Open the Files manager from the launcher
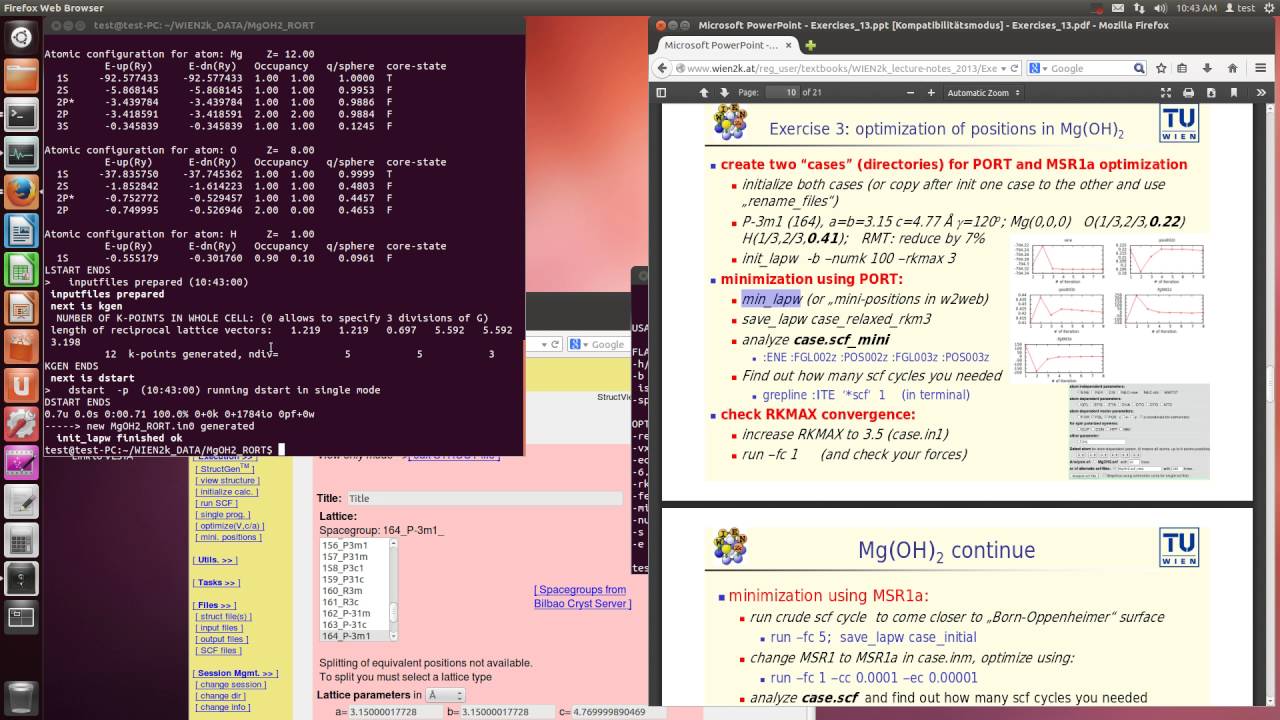1280x720 pixels. (x=21, y=77)
